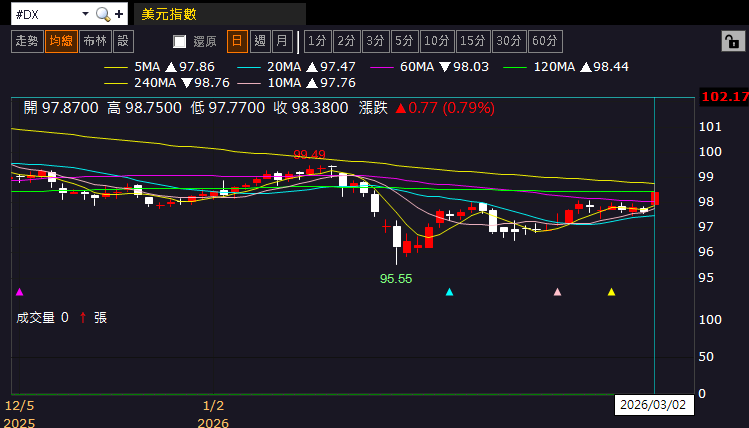Click the 60MA legend entry

tap(430, 67)
